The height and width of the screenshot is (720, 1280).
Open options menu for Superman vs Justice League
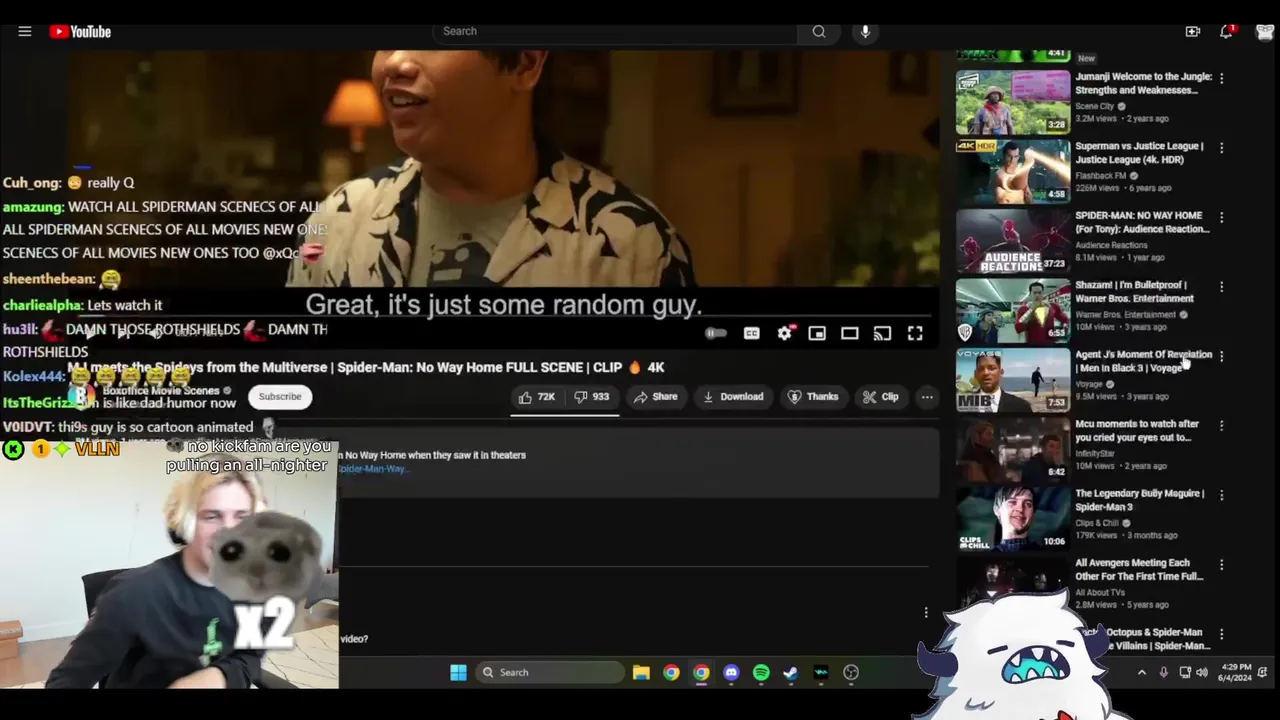tap(1221, 147)
